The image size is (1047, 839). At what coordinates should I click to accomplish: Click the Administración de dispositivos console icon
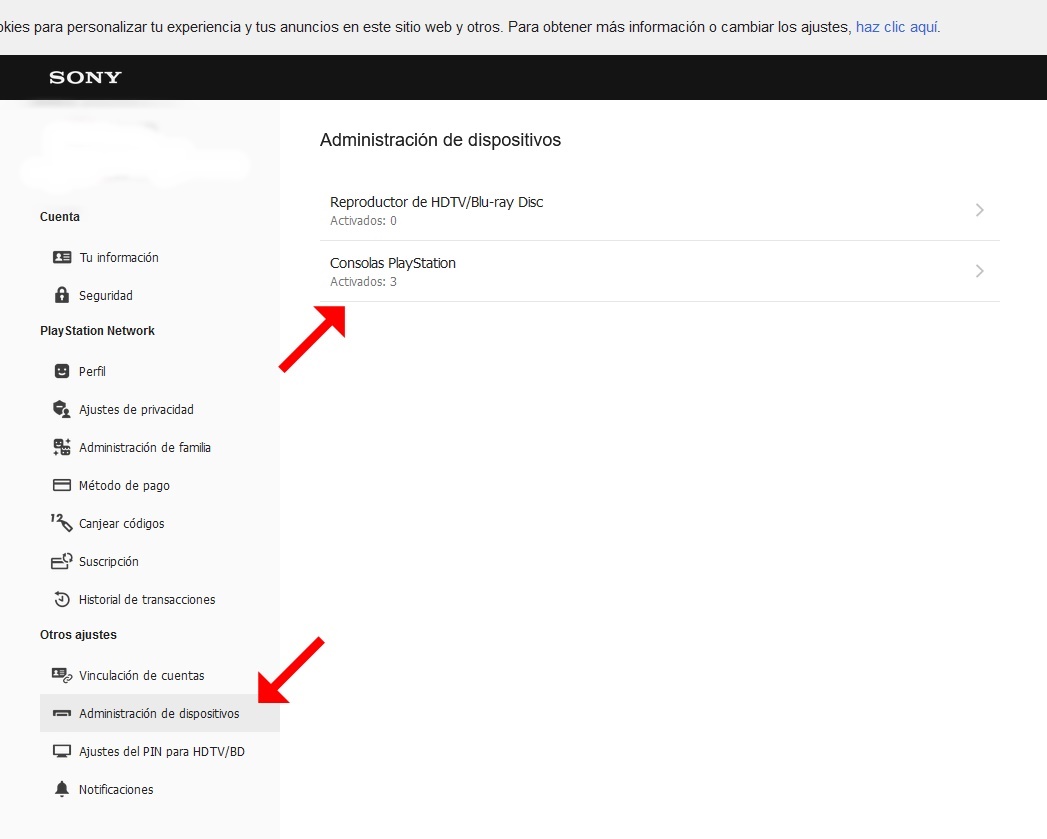pos(62,713)
